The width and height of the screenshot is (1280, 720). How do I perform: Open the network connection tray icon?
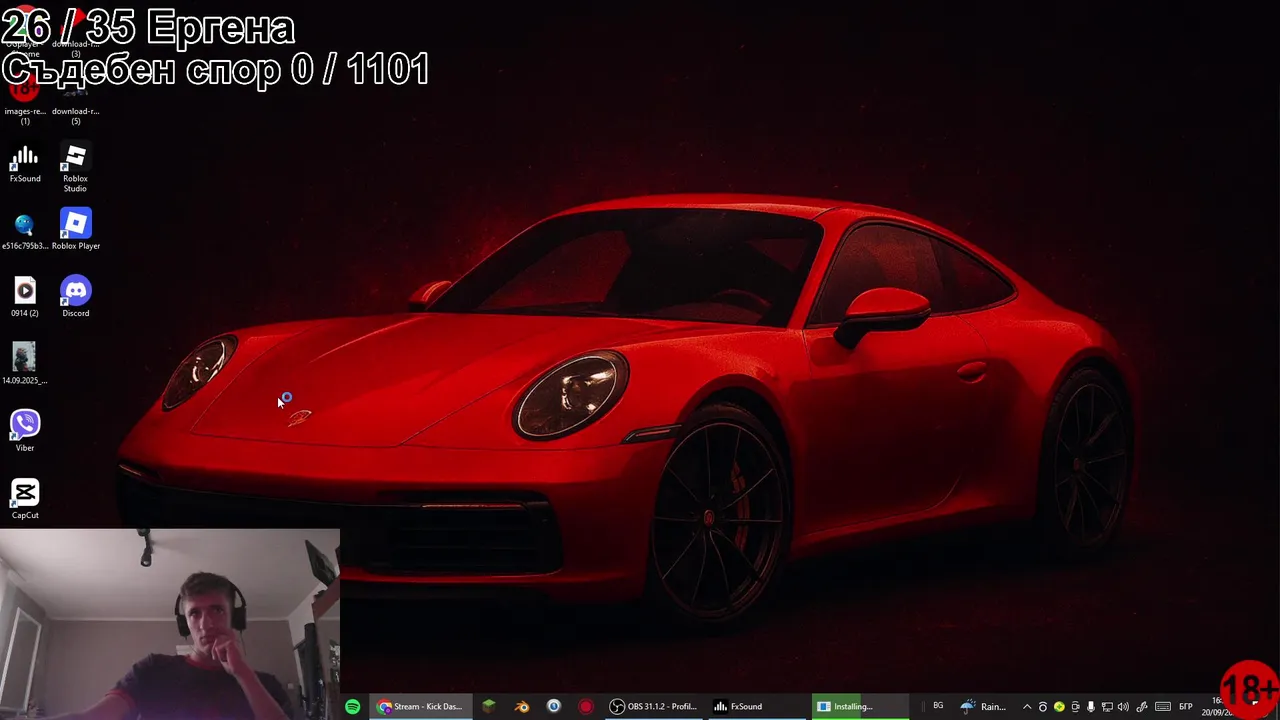point(1107,707)
